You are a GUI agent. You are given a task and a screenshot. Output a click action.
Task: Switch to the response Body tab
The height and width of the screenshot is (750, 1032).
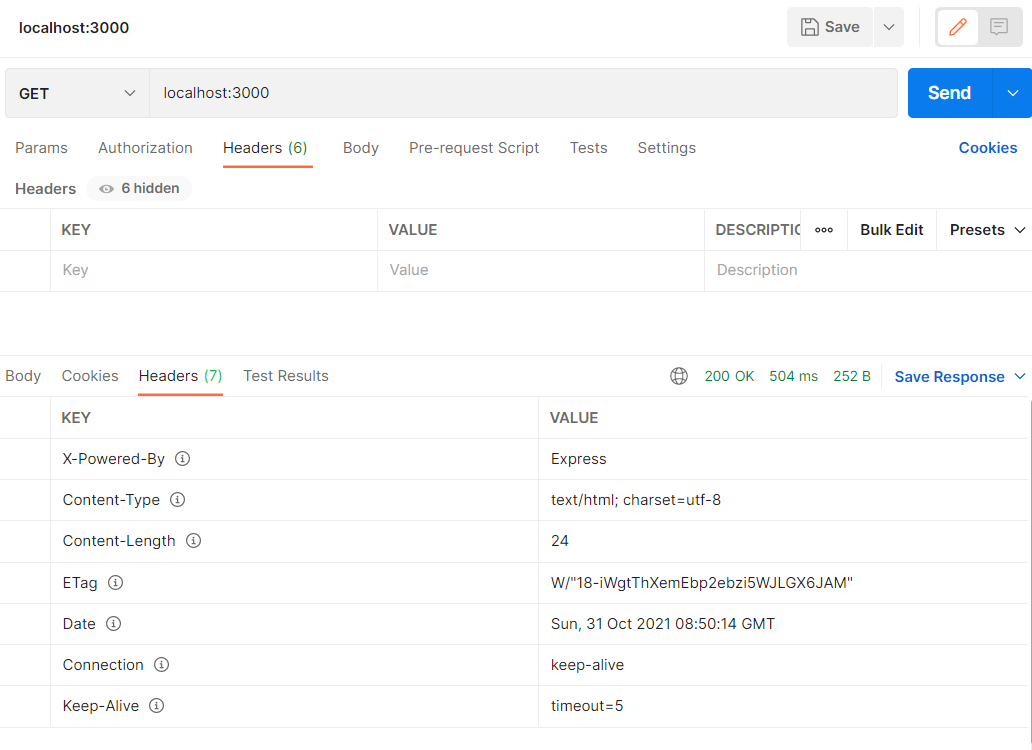[23, 376]
